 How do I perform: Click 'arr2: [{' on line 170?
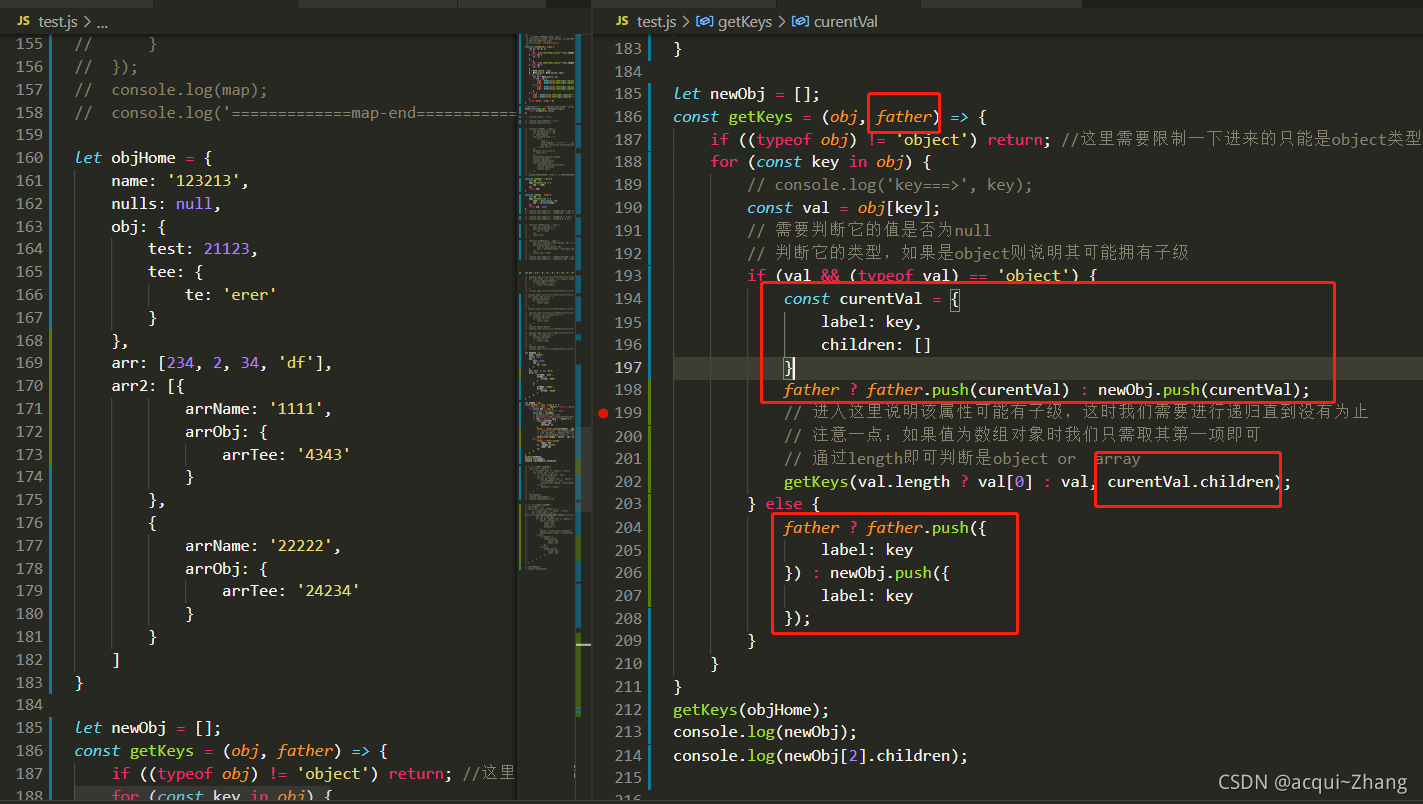click(147, 386)
